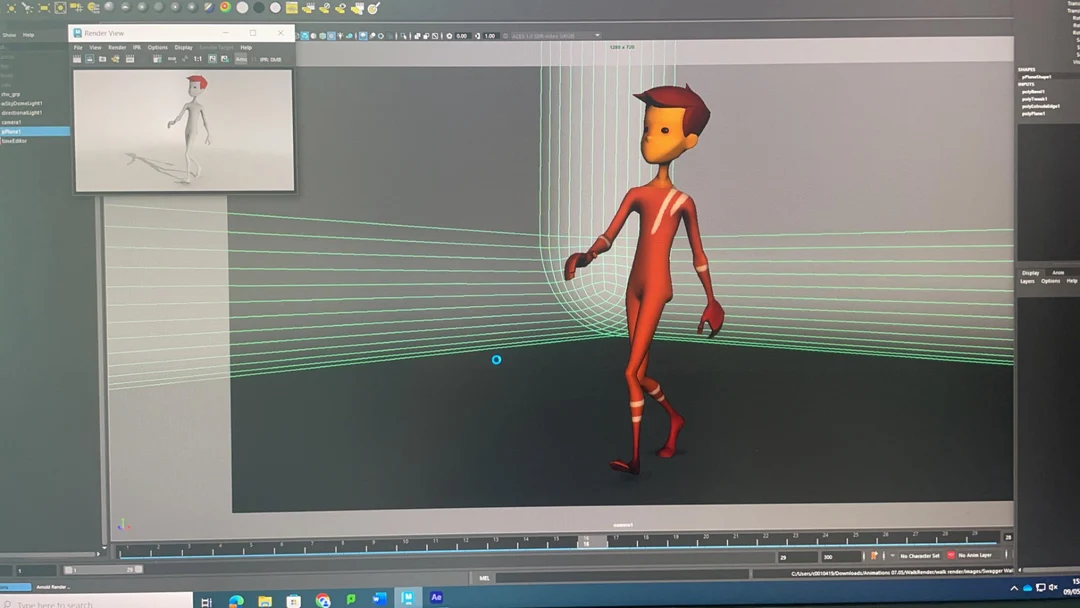The image size is (1080, 608).
Task: Open the Options menu in Render View
Action: pos(157,47)
